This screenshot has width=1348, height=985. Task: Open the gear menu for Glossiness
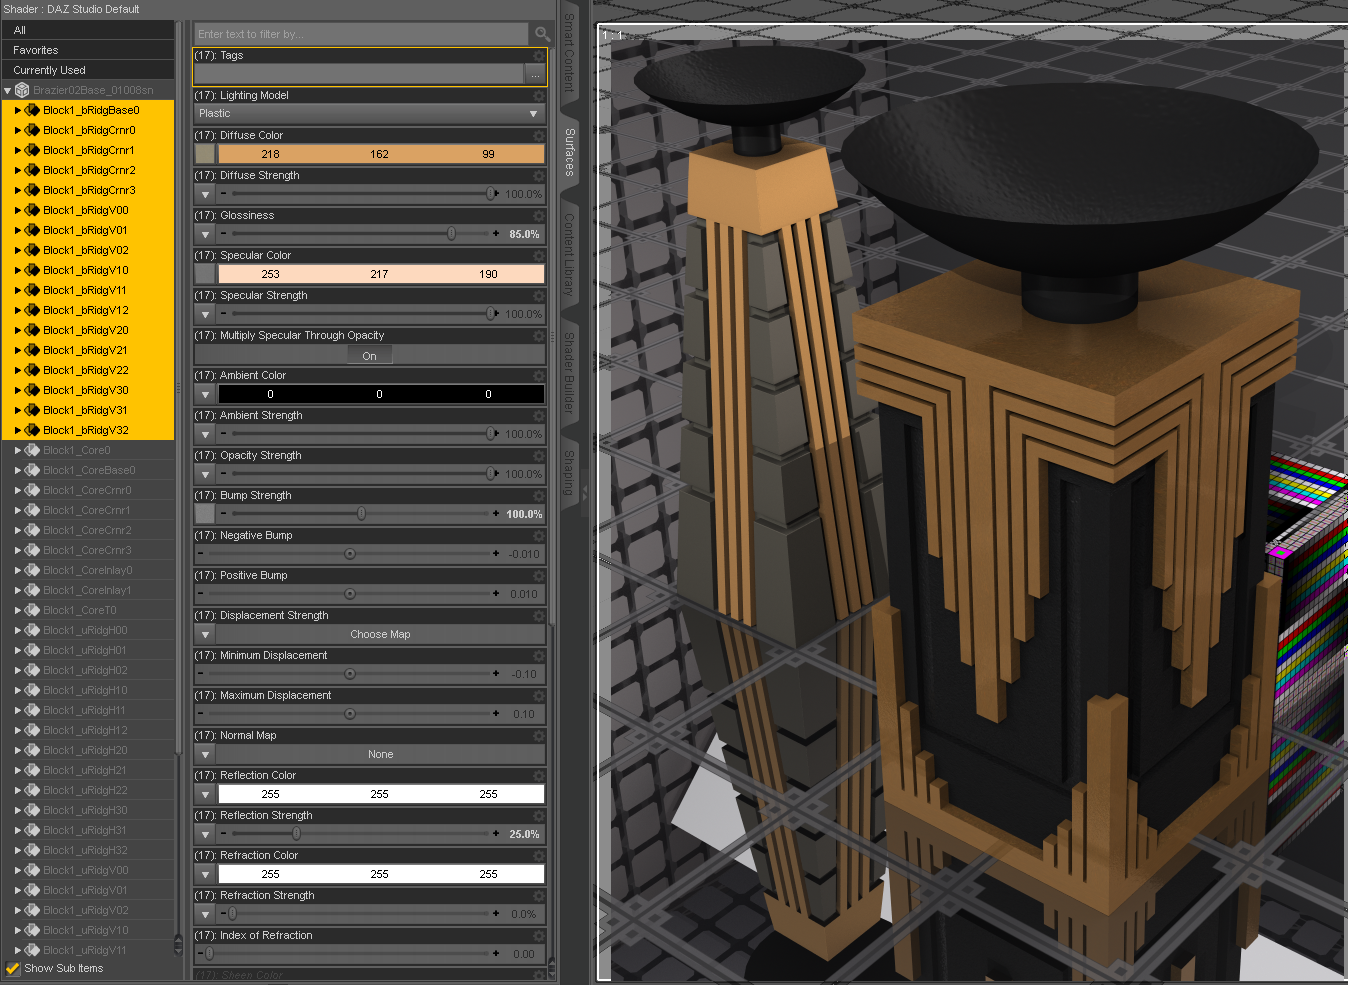[539, 215]
